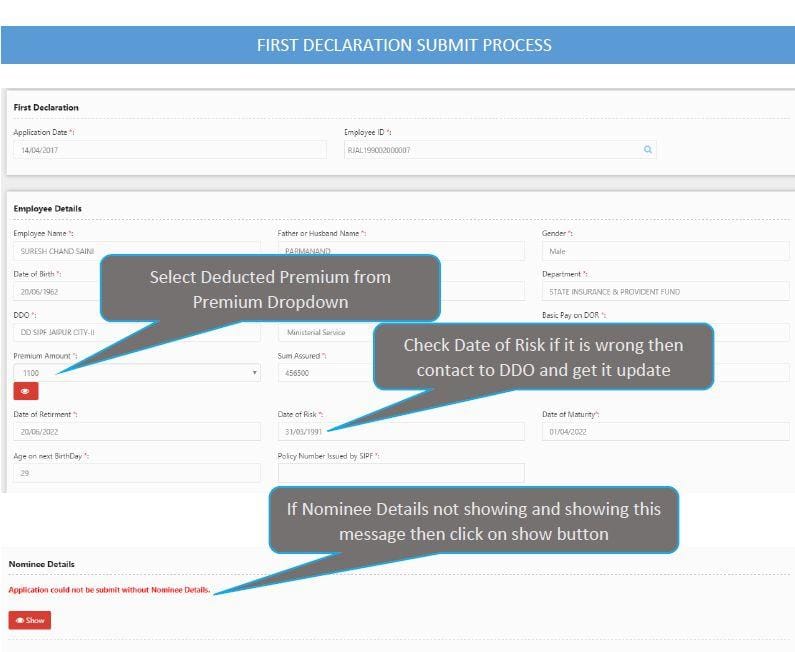Click the Policy Number Issued by SIPF field

(401, 473)
